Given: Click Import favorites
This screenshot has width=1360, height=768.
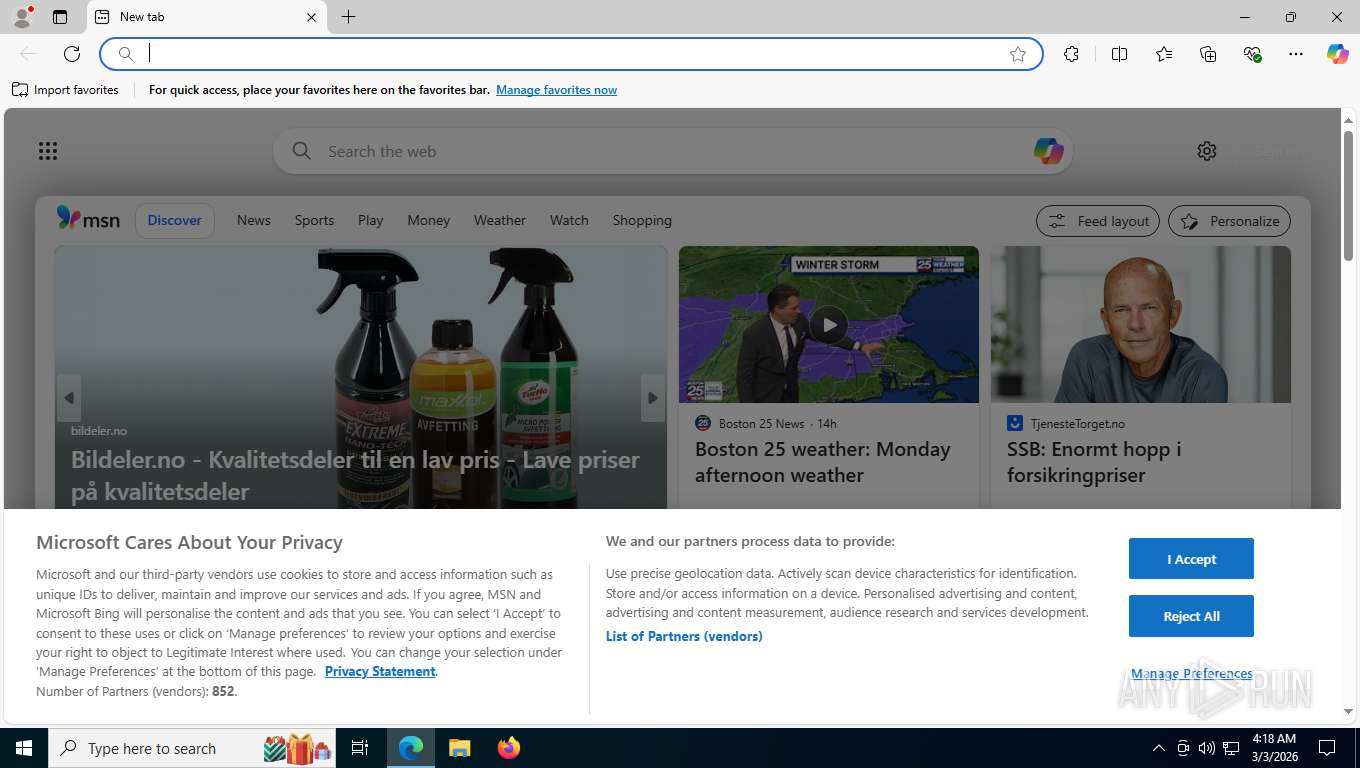Looking at the screenshot, I should point(65,90).
